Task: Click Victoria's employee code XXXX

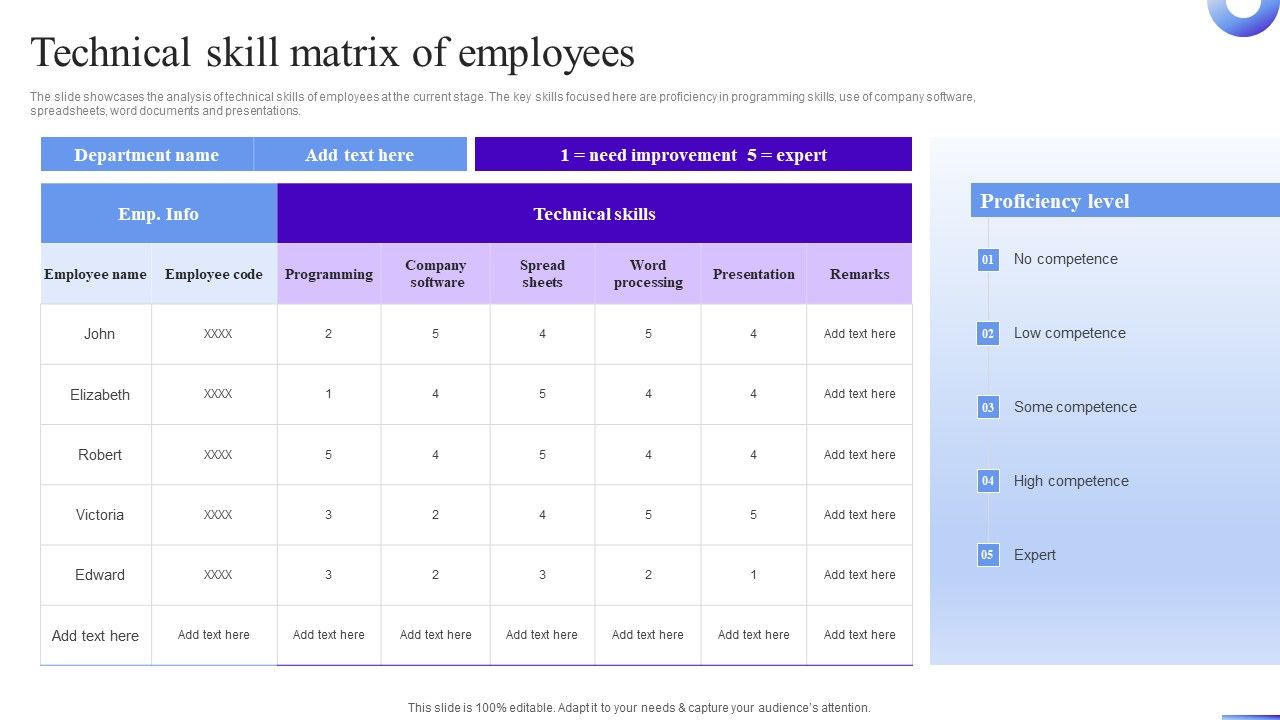Action: pos(218,515)
